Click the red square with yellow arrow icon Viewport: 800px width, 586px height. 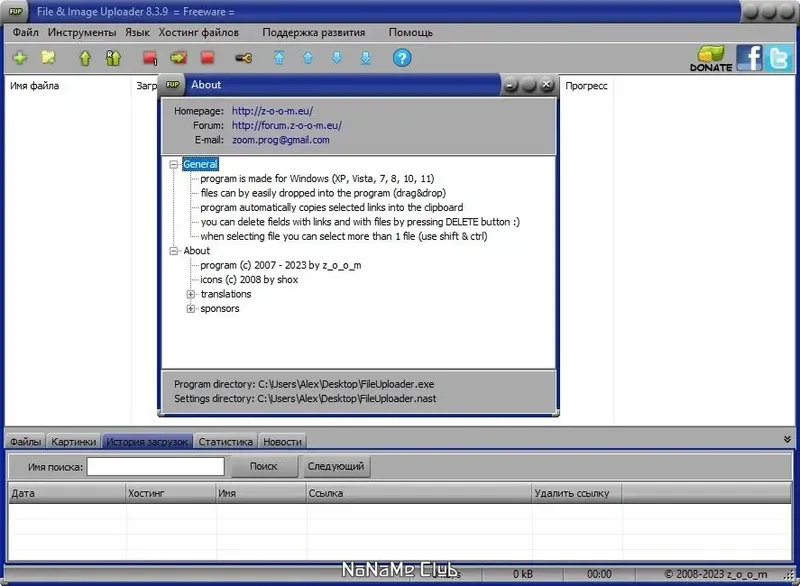(x=178, y=58)
